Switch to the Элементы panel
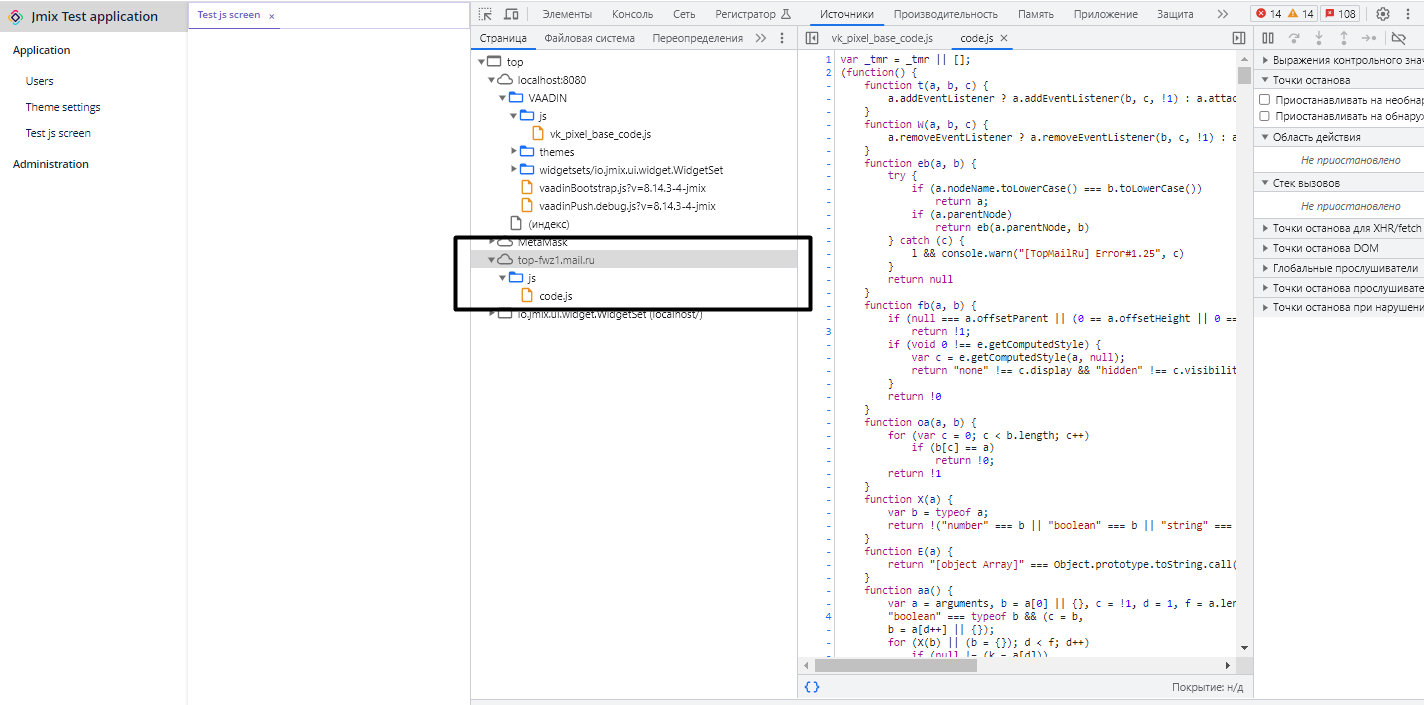 tap(567, 14)
